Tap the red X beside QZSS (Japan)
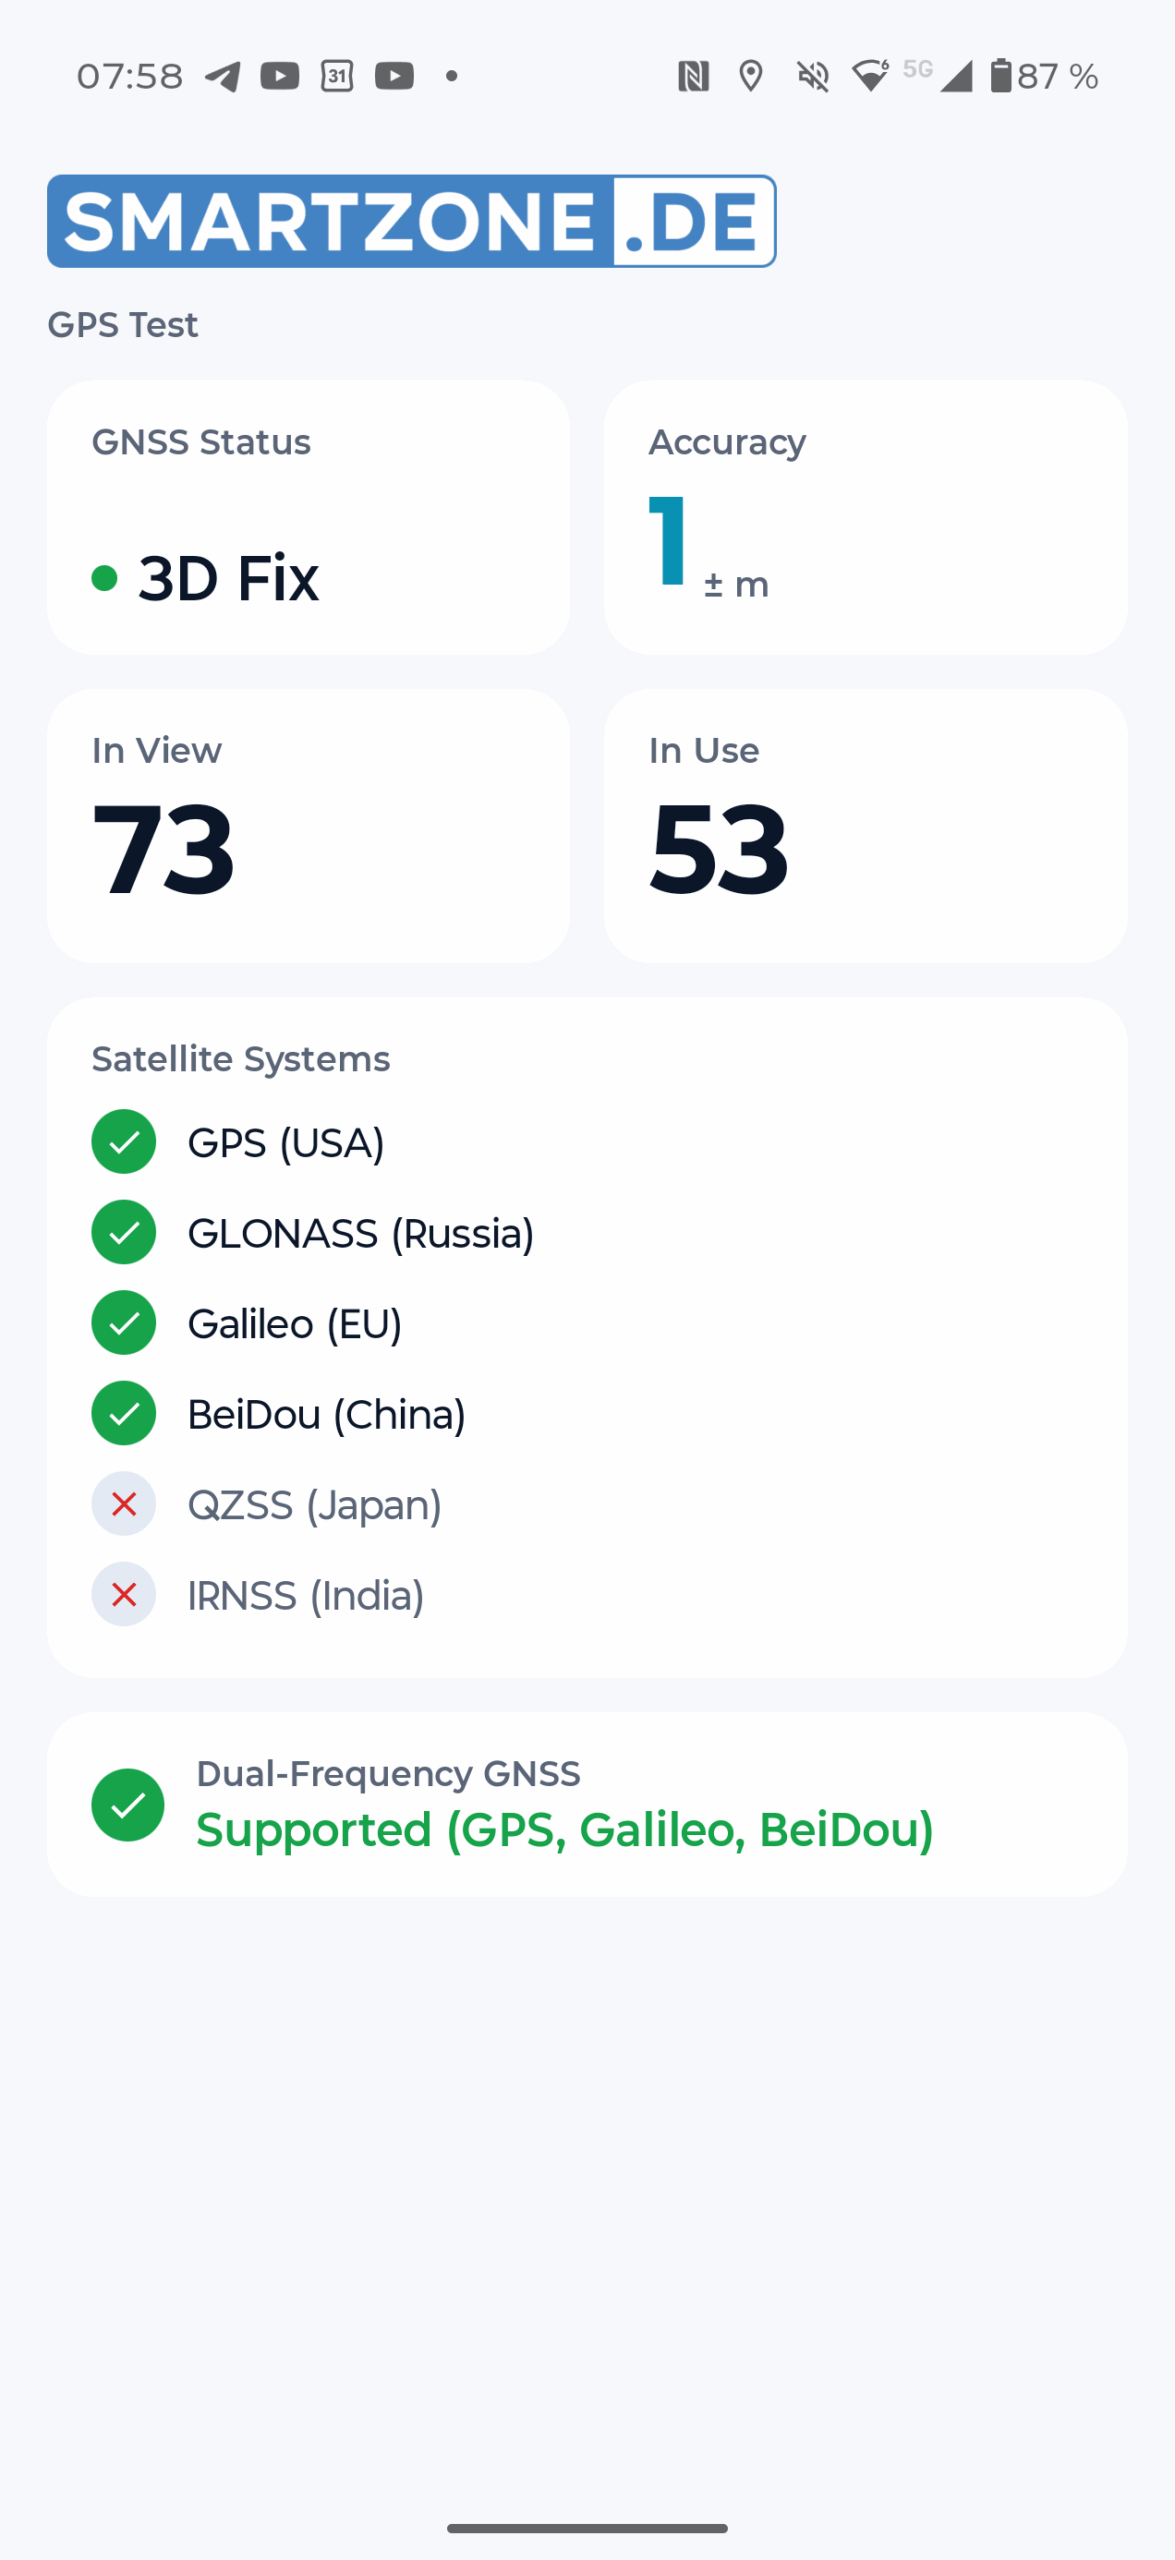This screenshot has height=2560, width=1175. coord(124,1504)
